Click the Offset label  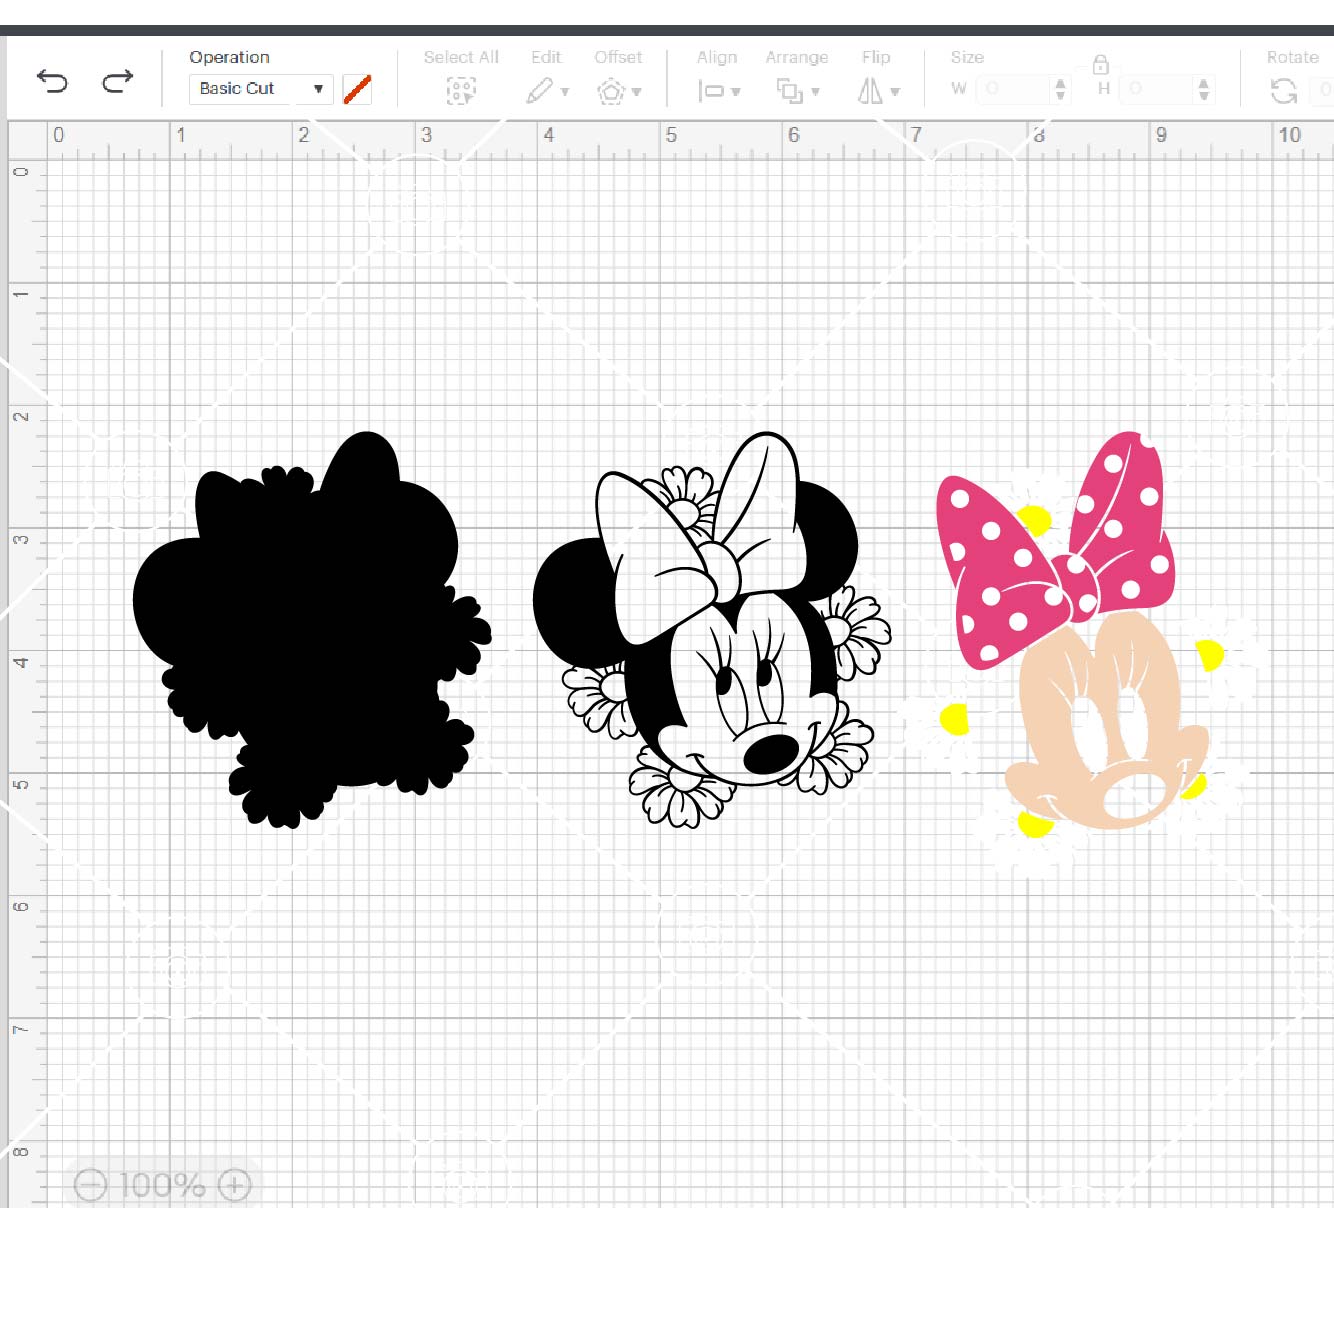coord(618,57)
